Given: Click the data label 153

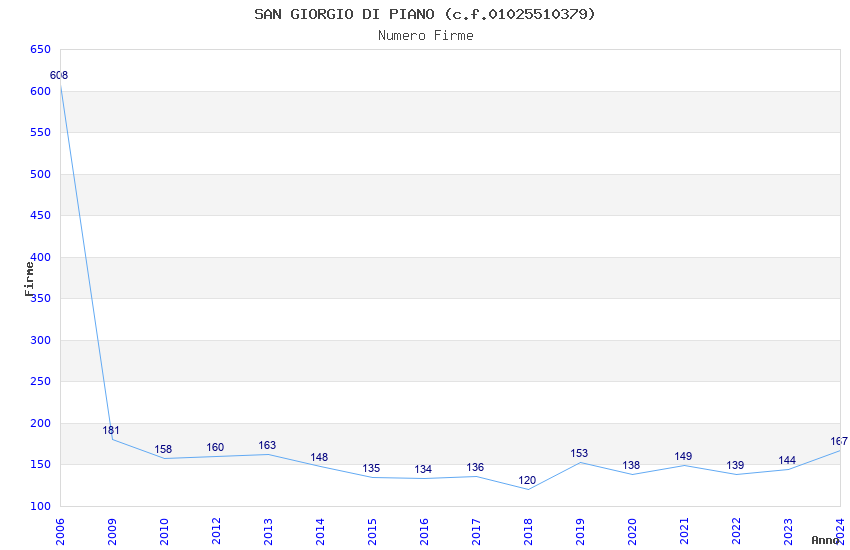Looking at the screenshot, I should coord(579,453).
